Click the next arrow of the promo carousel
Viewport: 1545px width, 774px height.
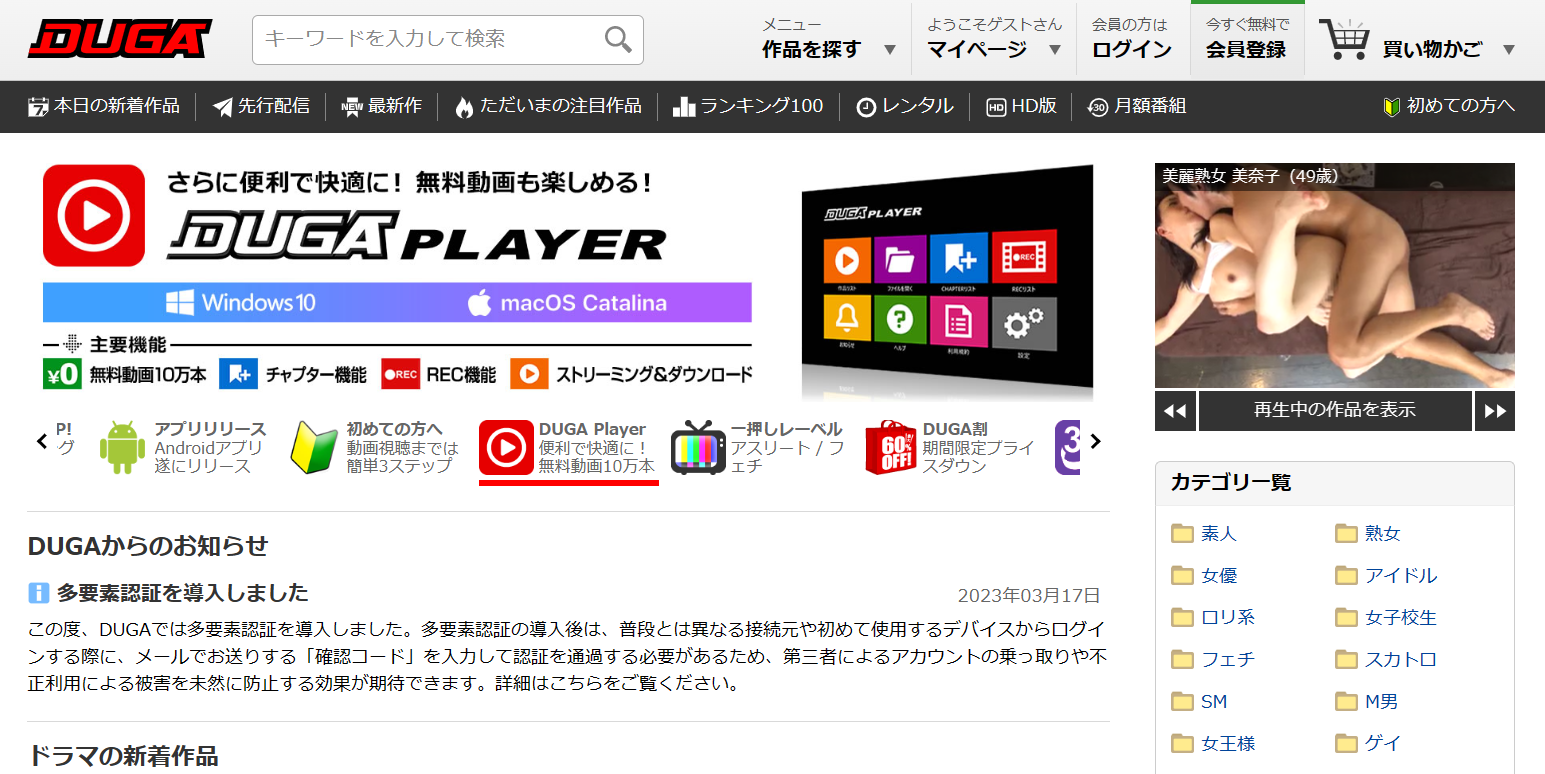[1095, 441]
